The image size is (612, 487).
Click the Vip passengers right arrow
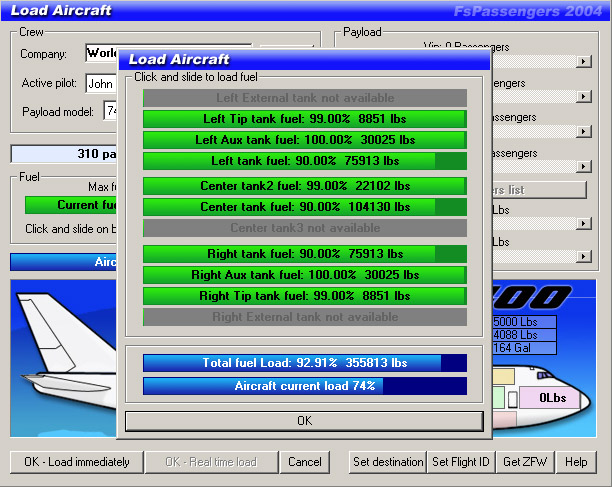tap(584, 61)
